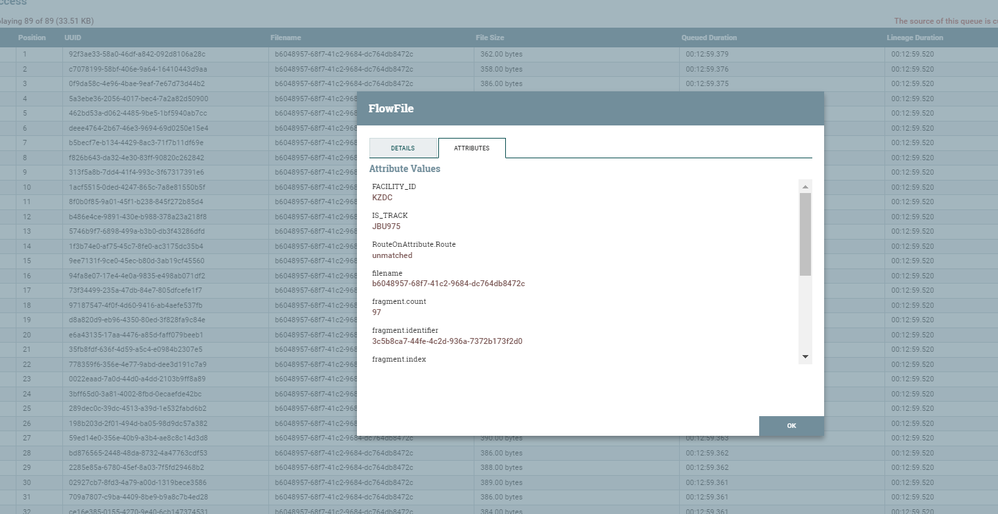This screenshot has height=514, width=998.
Task: Click UUID 02927cb7-8fd3-4a79-a00d-1319bece3586
Action: (x=137, y=482)
